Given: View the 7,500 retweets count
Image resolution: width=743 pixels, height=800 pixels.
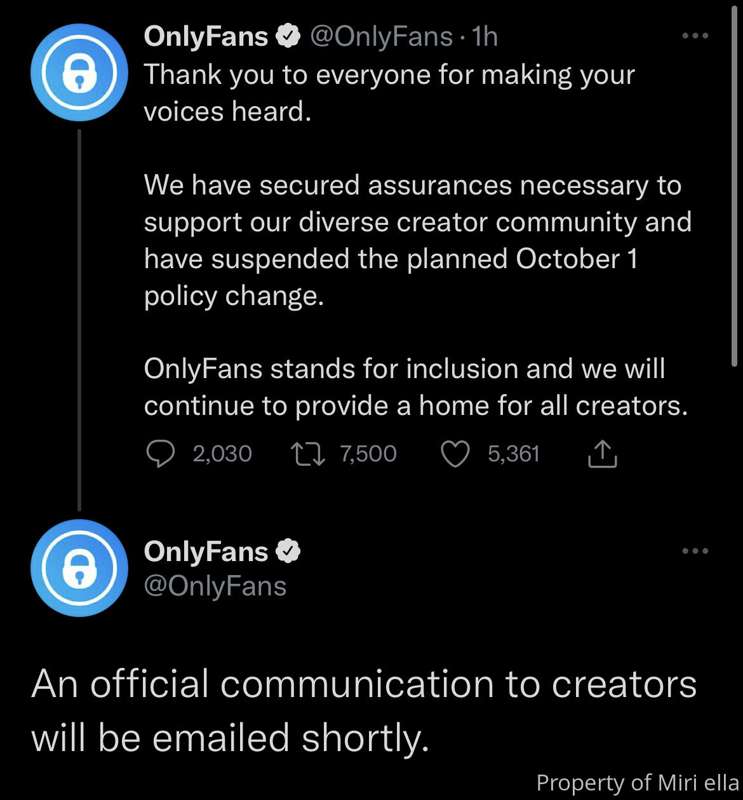Looking at the screenshot, I should (368, 454).
